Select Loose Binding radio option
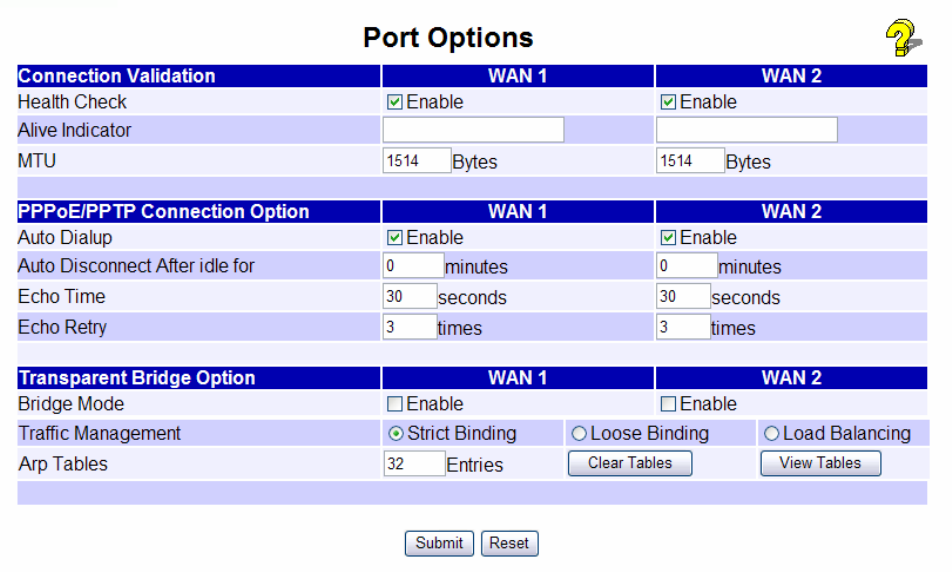This screenshot has width=952, height=572. (x=579, y=434)
